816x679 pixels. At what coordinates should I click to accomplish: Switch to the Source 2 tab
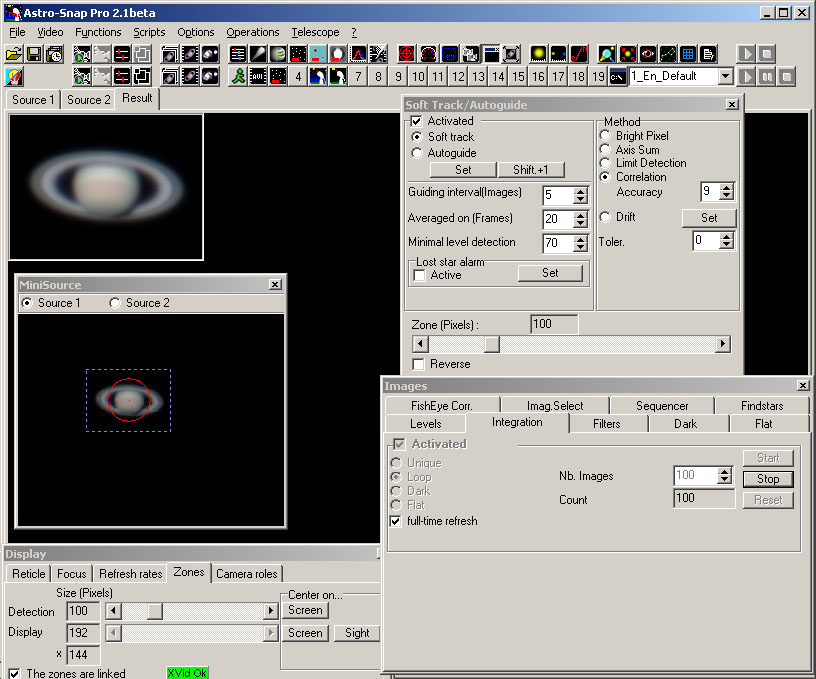pos(88,100)
